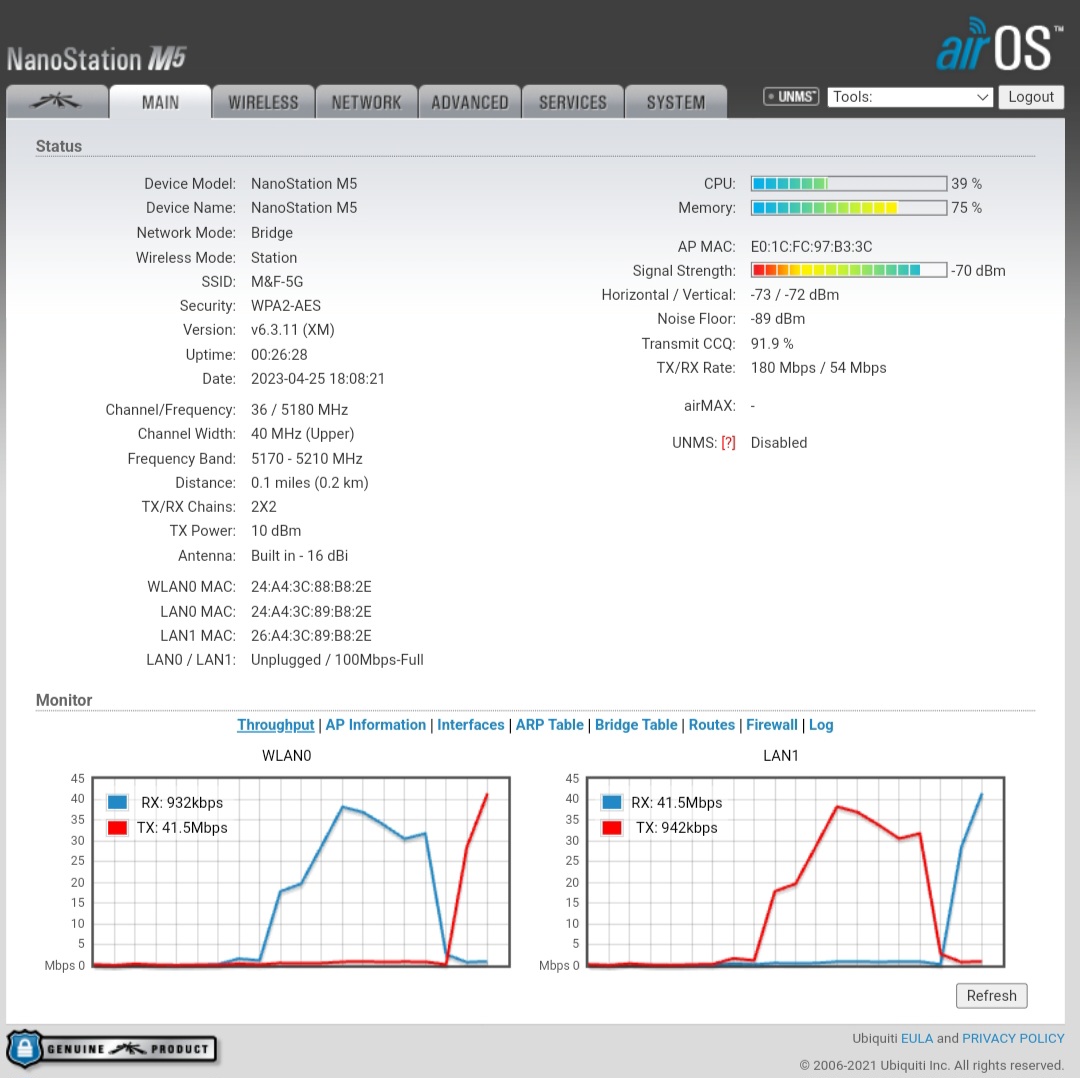
Task: Open the Ubiquiti EULA link
Action: coord(917,1038)
